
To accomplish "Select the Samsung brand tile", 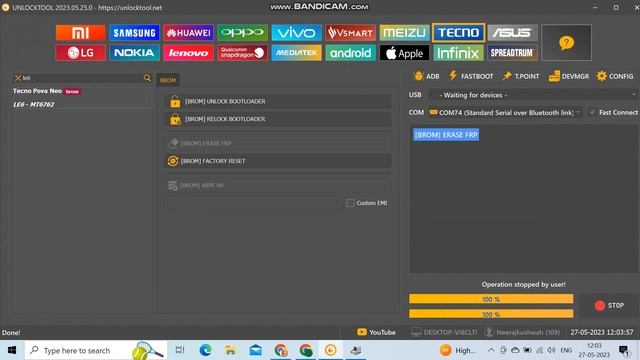I will (x=134, y=33).
